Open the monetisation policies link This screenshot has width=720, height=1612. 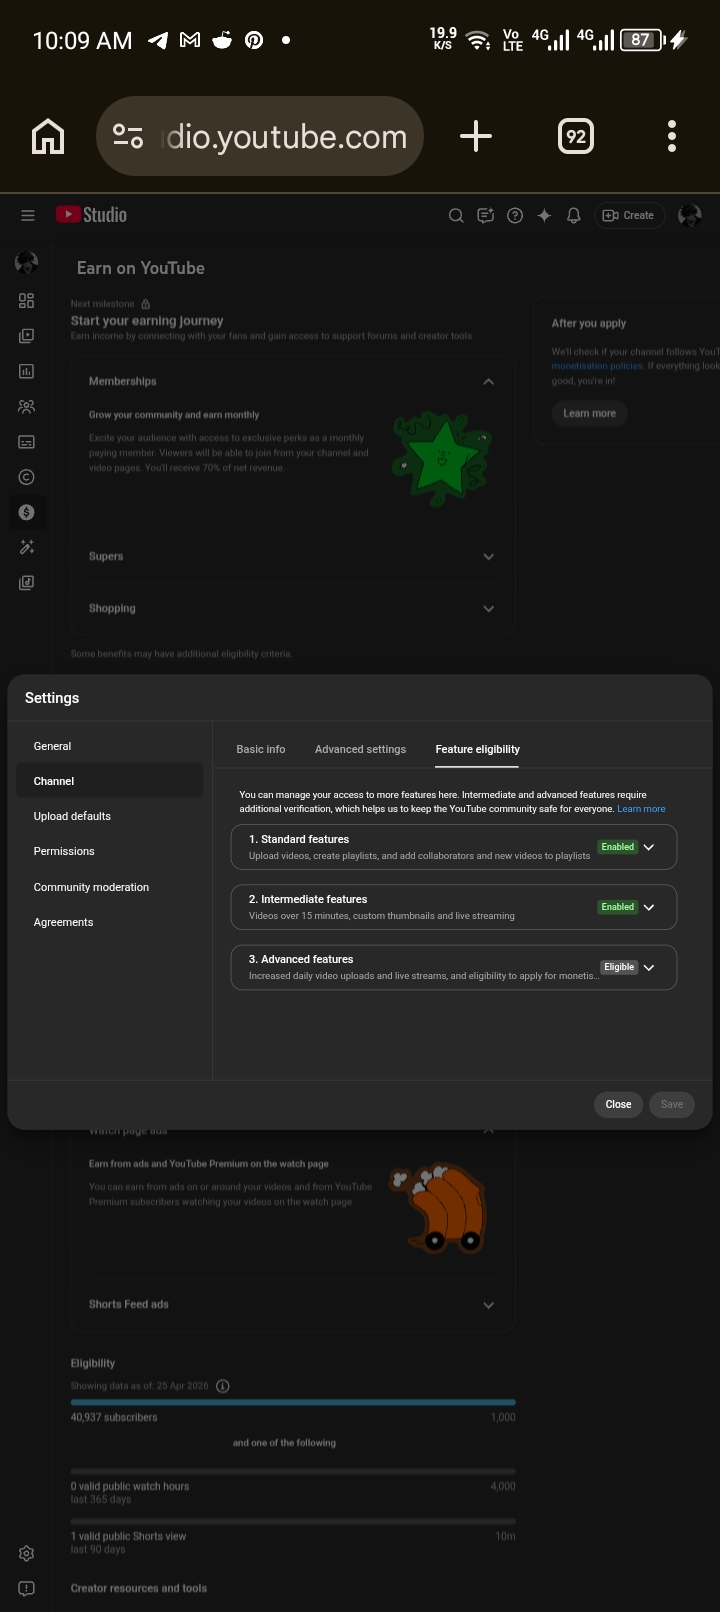(x=596, y=366)
